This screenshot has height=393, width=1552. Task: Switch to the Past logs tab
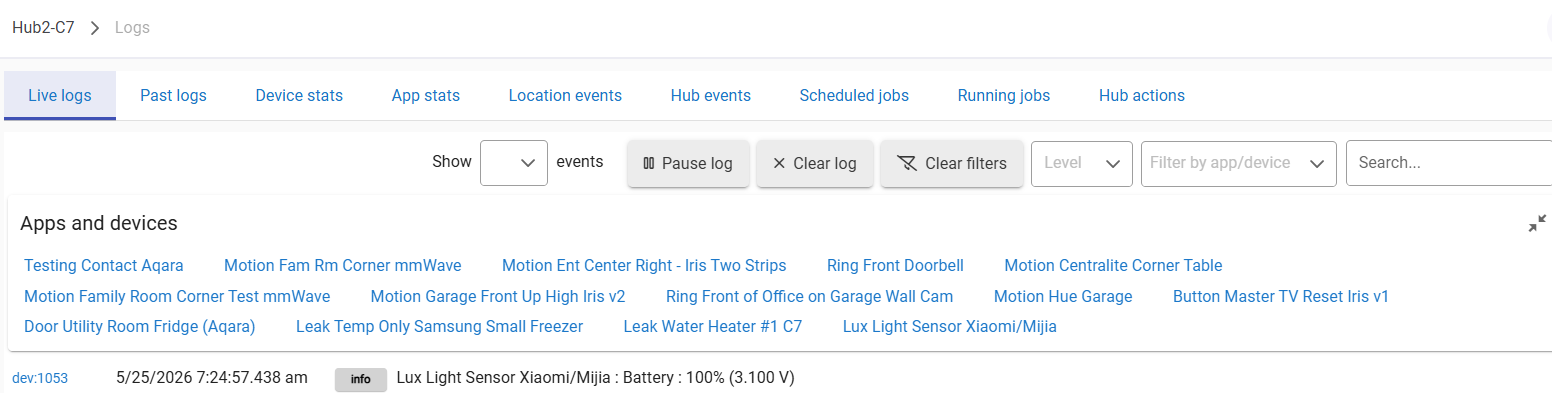(x=173, y=96)
